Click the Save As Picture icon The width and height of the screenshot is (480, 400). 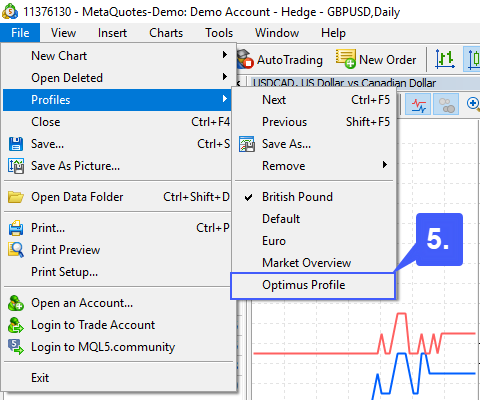16,166
